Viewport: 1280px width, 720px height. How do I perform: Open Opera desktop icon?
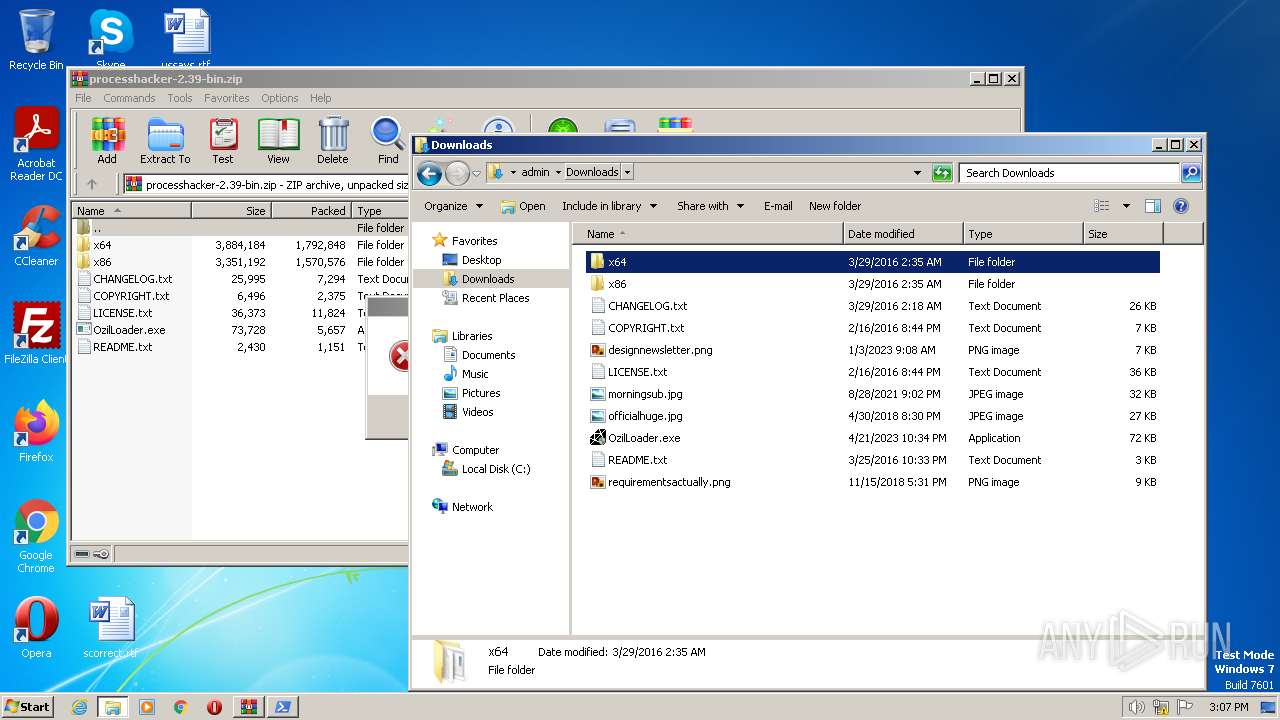(x=36, y=628)
